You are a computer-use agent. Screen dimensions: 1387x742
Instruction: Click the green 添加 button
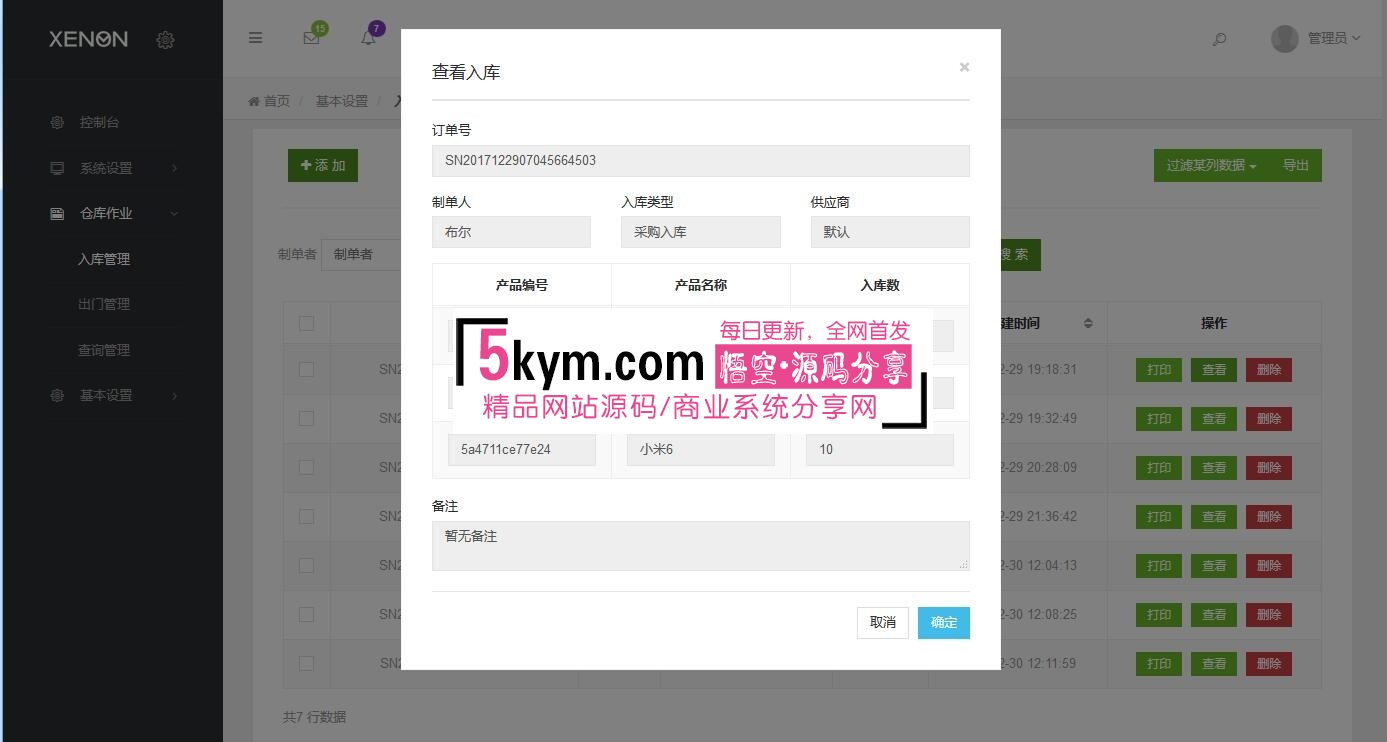click(323, 165)
